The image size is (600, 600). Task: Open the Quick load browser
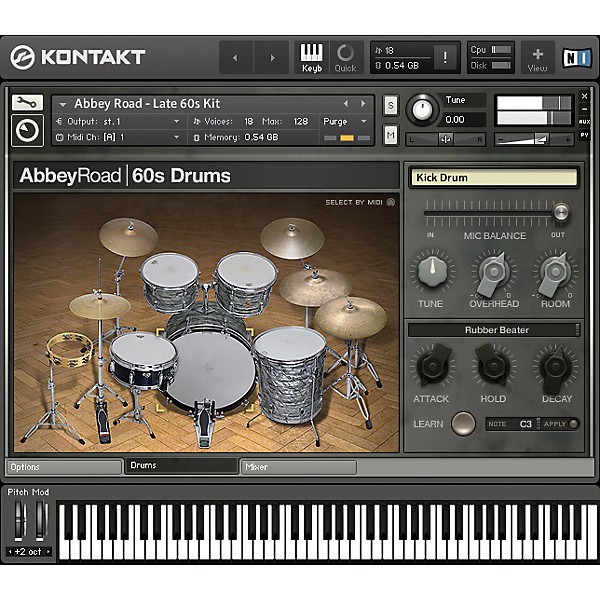tap(346, 57)
